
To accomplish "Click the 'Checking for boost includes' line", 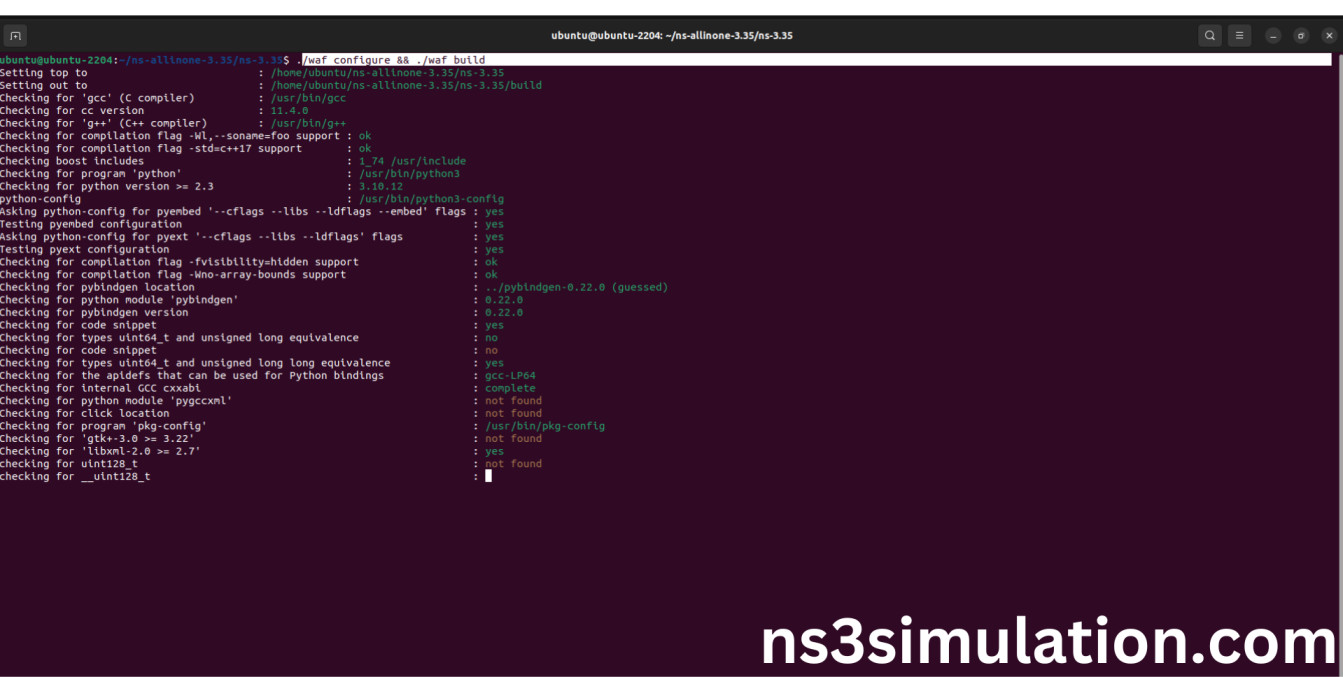I will pos(72,161).
